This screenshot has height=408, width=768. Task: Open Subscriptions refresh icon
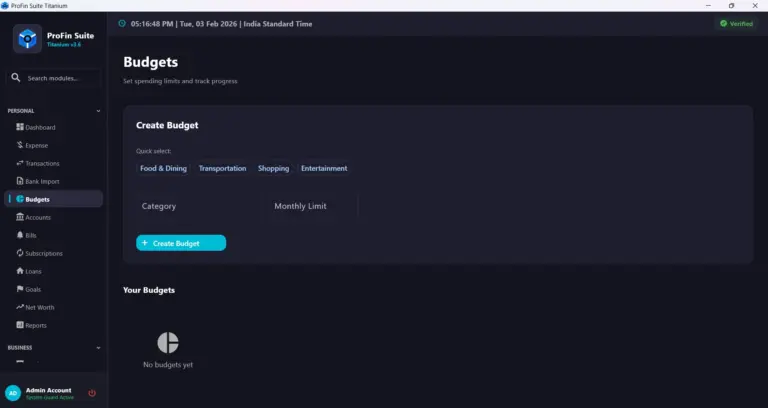click(x=20, y=253)
